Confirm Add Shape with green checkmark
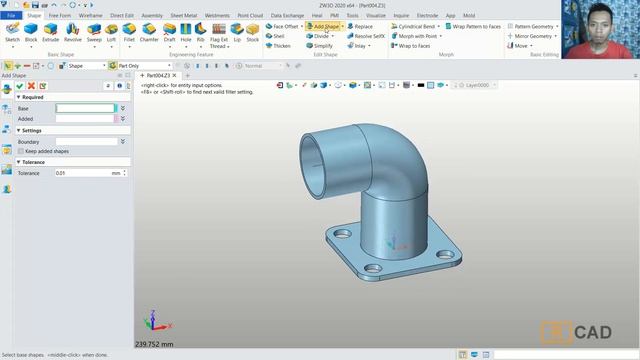Viewport: 640px width, 360px height. [x=20, y=86]
